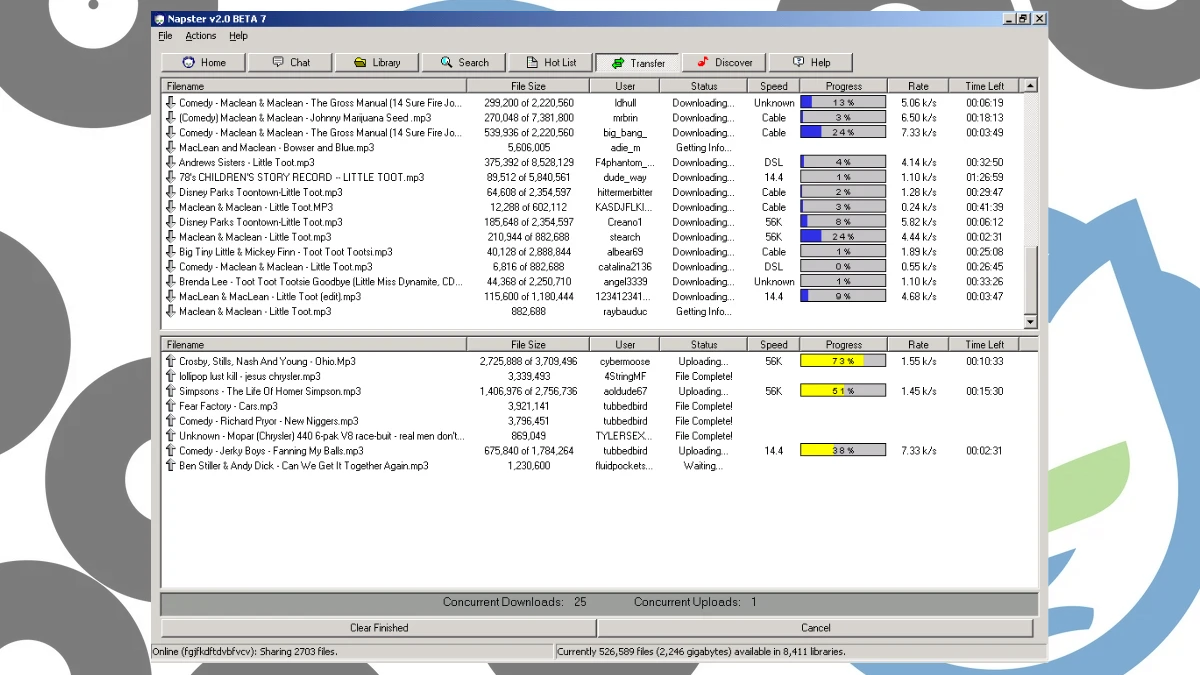The image size is (1200, 675).
Task: Click progress bar for Crosby, Stills, Nash upload
Action: tap(842, 361)
